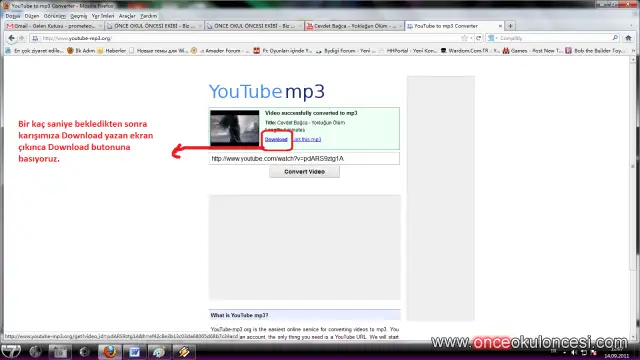Click the converted video thumbnail

pos(235,128)
